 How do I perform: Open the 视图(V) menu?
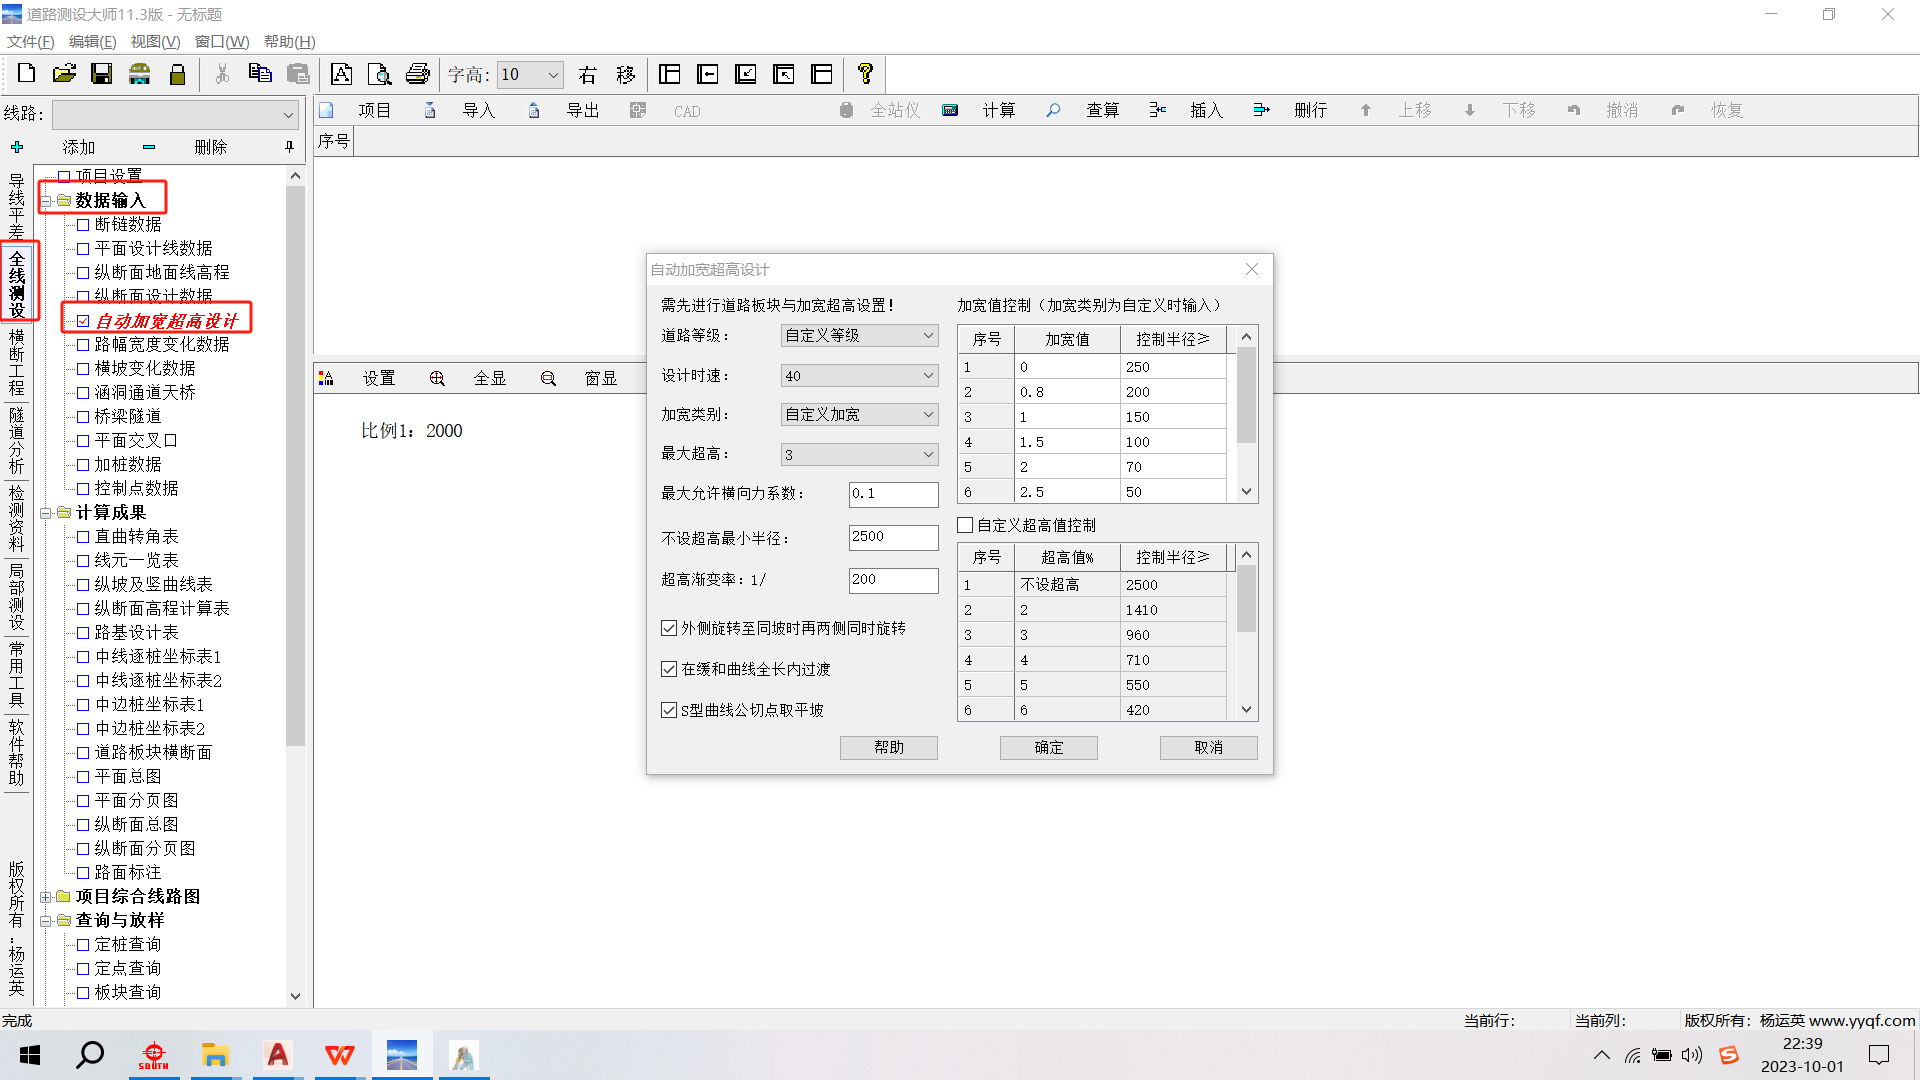pos(155,41)
